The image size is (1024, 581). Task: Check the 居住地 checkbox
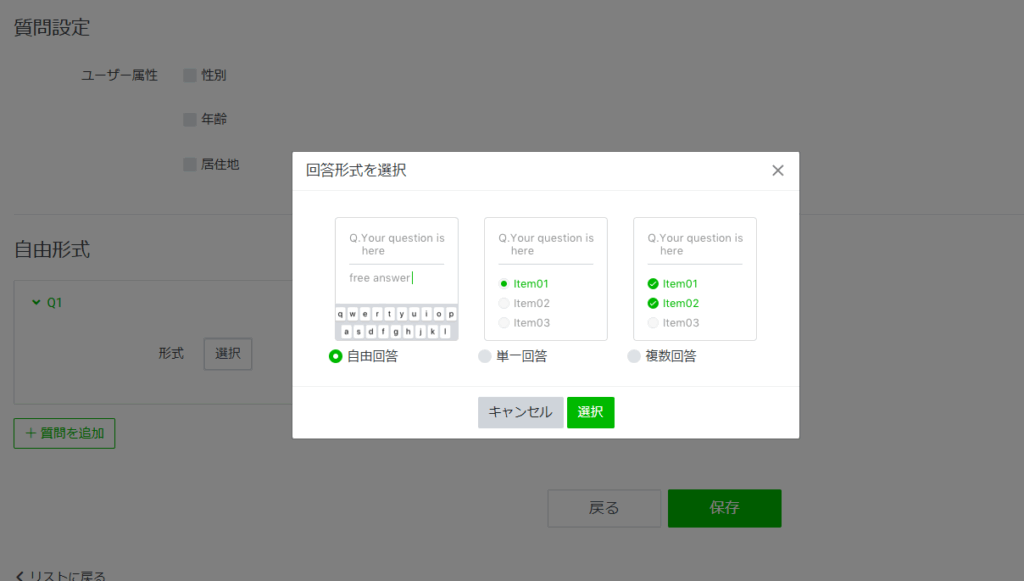pyautogui.click(x=190, y=165)
